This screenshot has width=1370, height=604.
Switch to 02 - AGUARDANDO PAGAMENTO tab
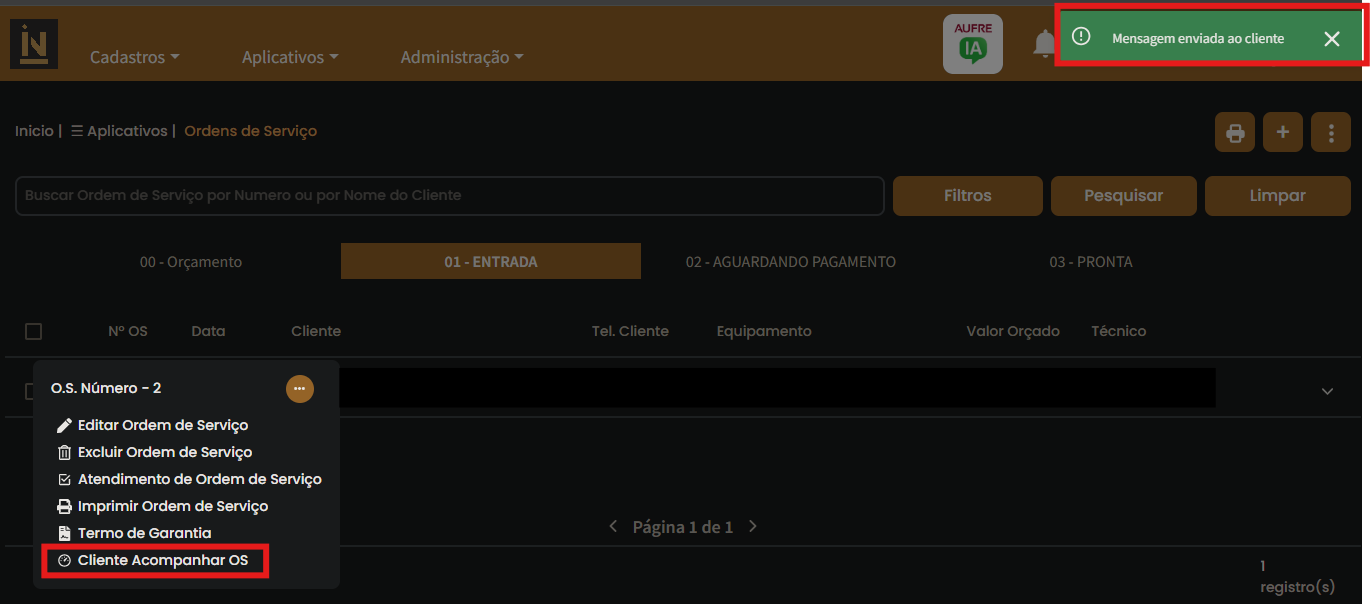[x=790, y=262]
